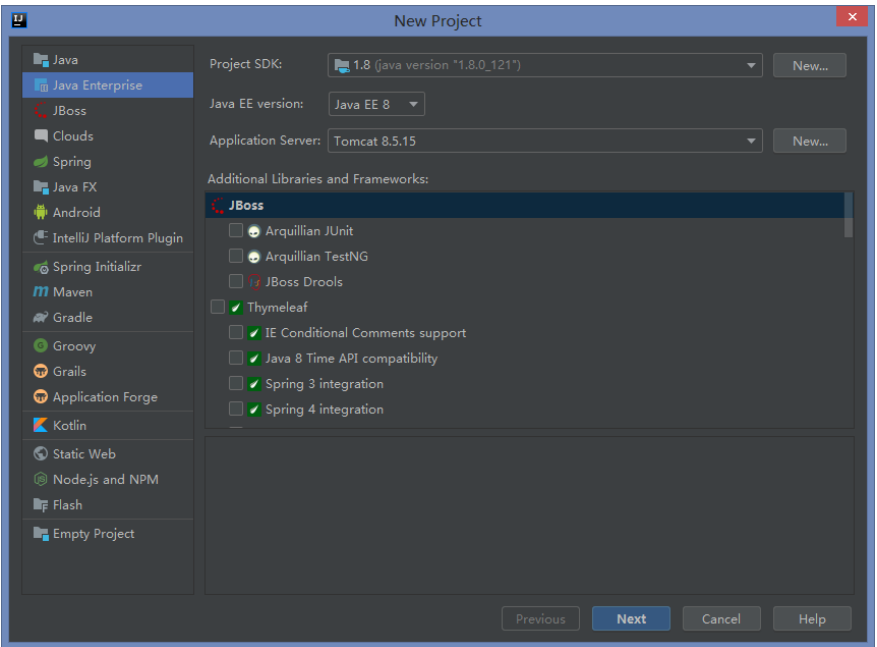This screenshot has width=877, height=647.
Task: Select the Groovy G icon
Action: pos(41,346)
